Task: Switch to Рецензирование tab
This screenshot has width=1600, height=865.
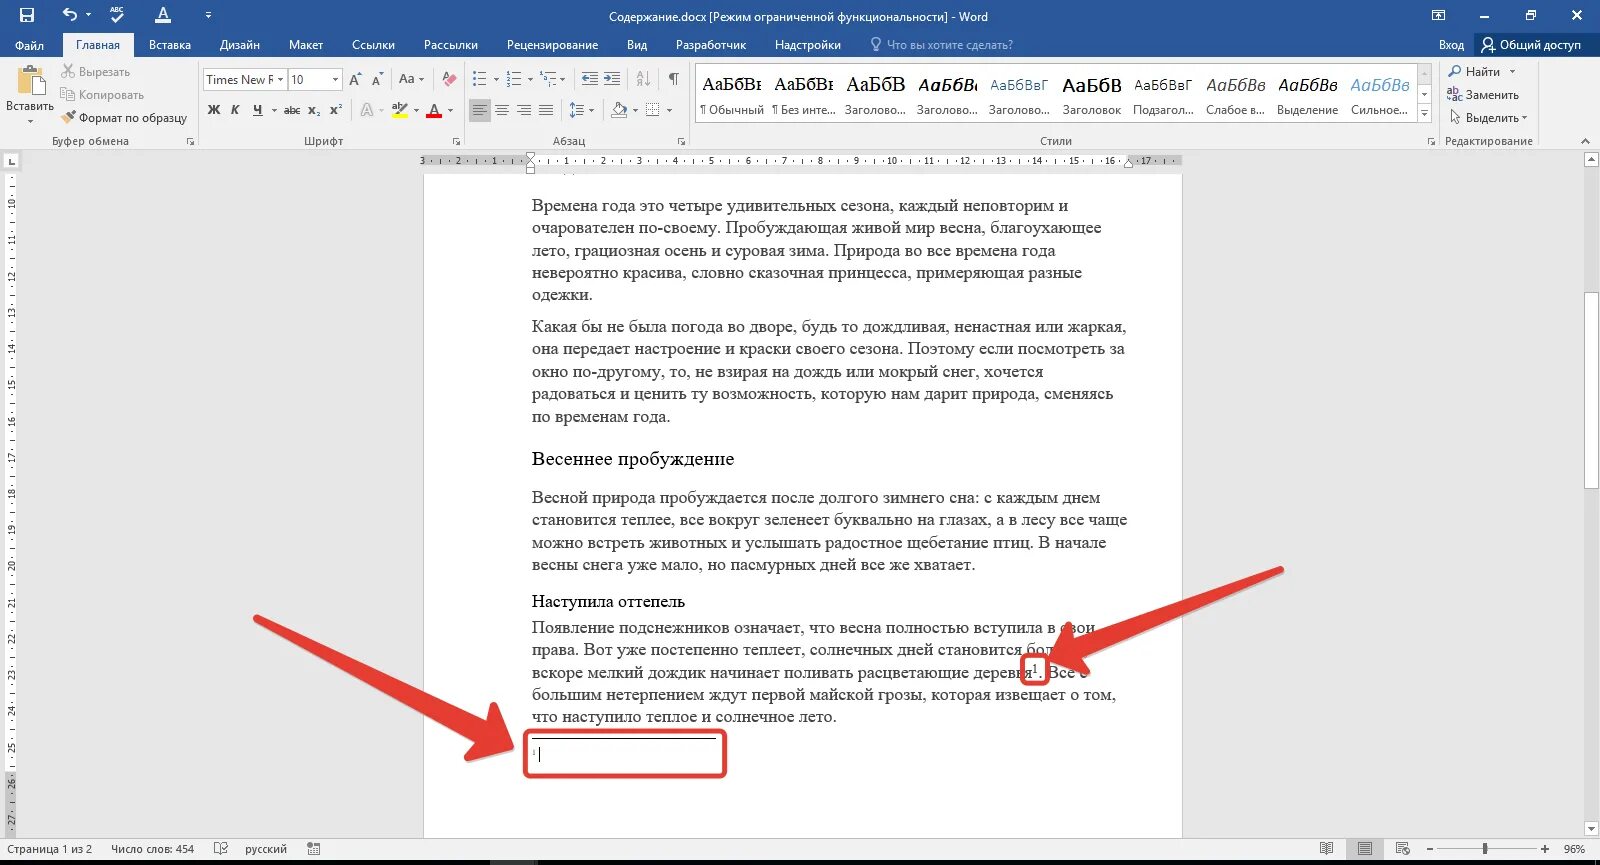Action: (x=552, y=45)
